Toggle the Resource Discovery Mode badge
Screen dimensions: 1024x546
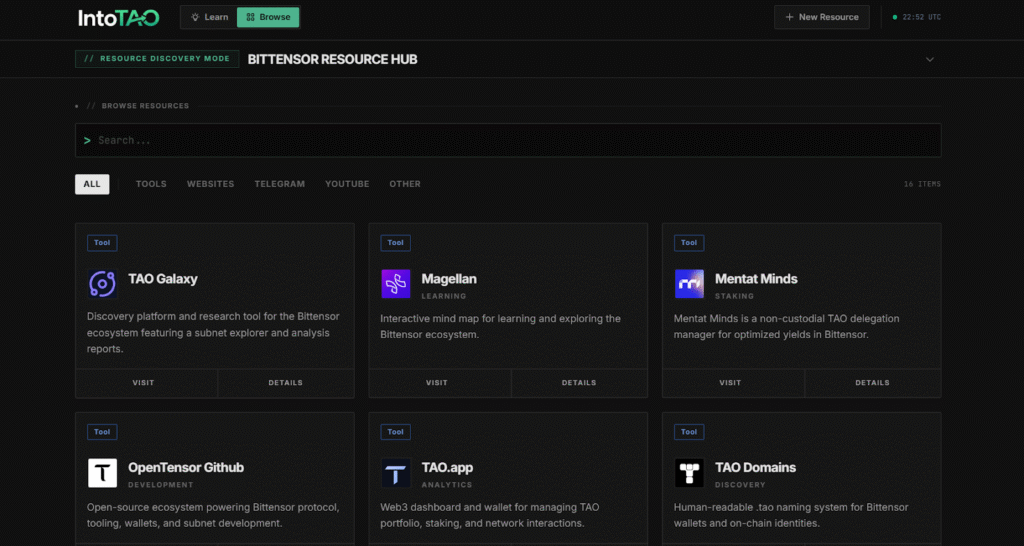coord(157,59)
